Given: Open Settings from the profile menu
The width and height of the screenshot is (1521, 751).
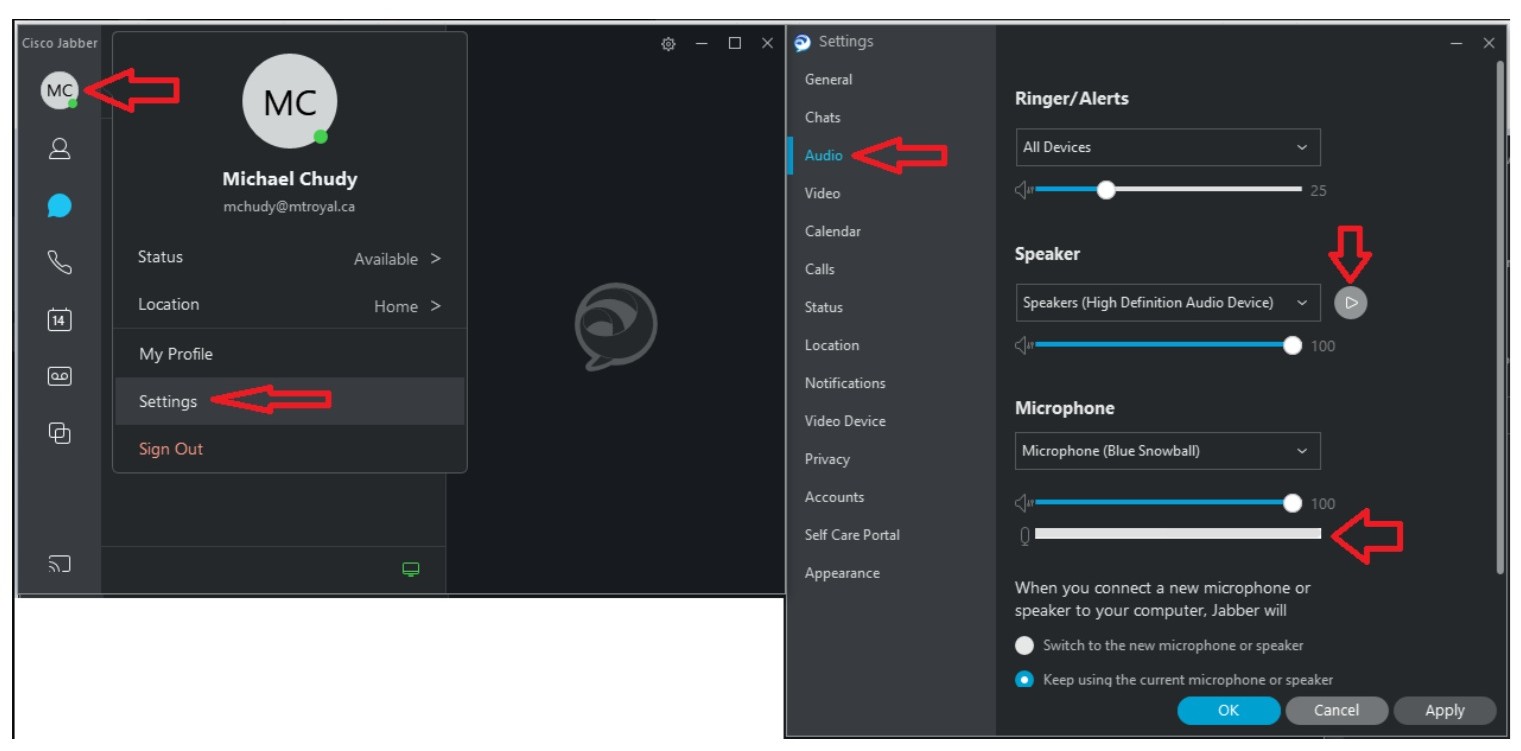Looking at the screenshot, I should click(168, 401).
